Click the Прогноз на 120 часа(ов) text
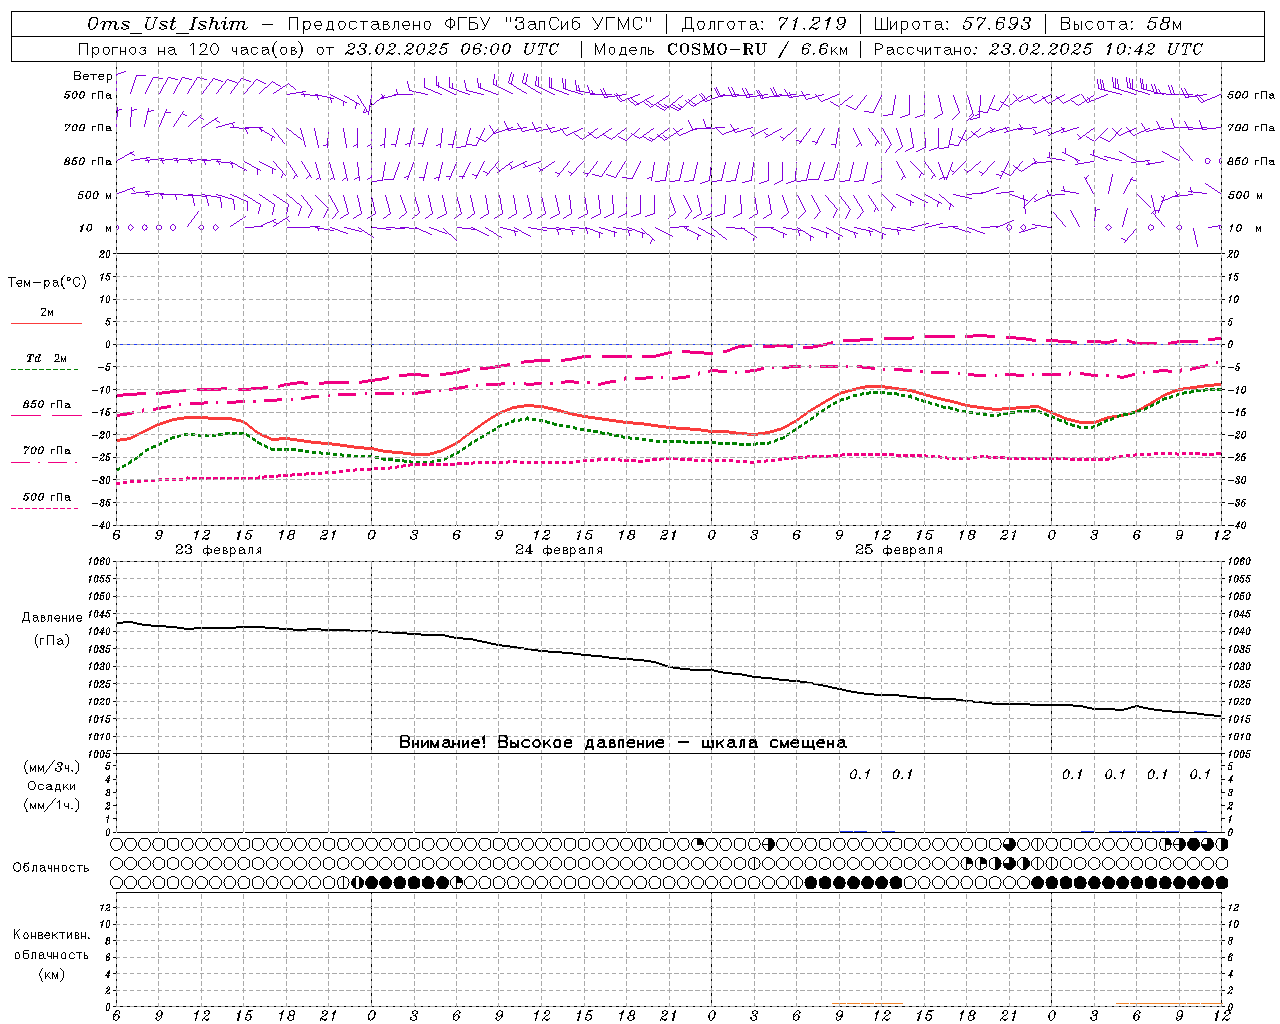The width and height of the screenshot is (1280, 1024). point(192,49)
